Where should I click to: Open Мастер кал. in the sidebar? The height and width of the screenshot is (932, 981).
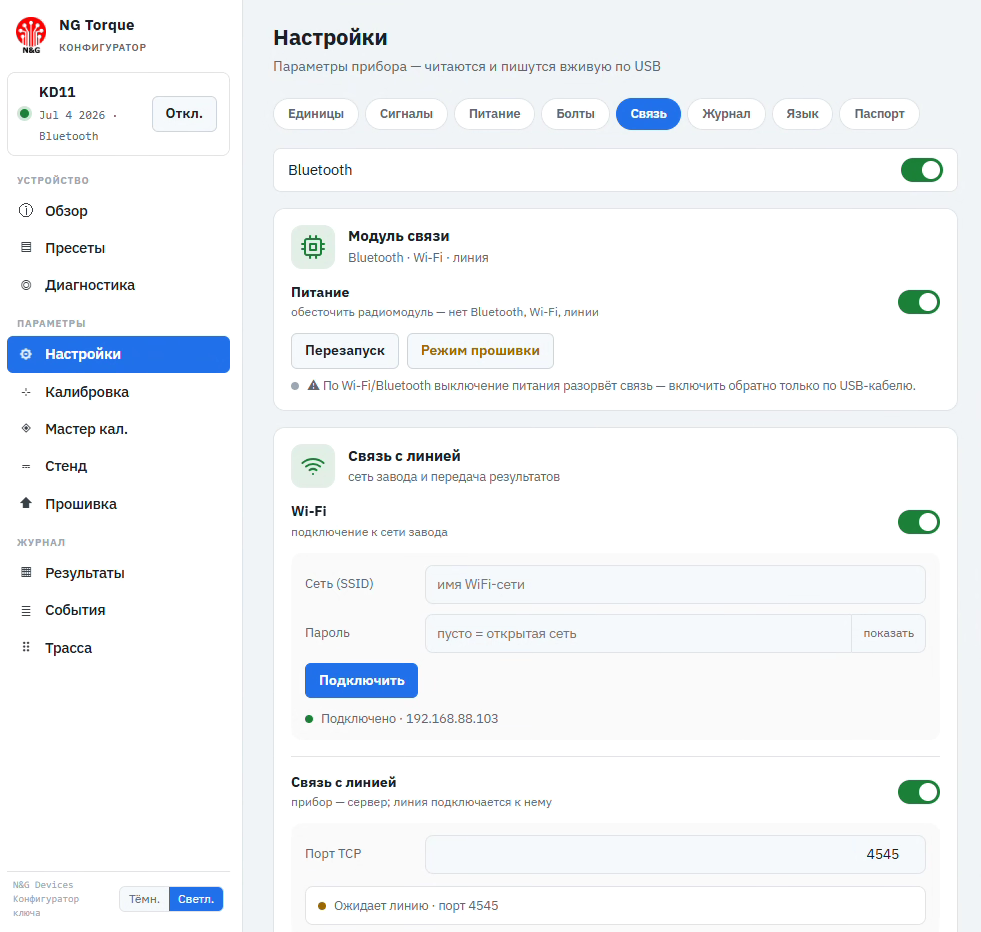coord(118,429)
